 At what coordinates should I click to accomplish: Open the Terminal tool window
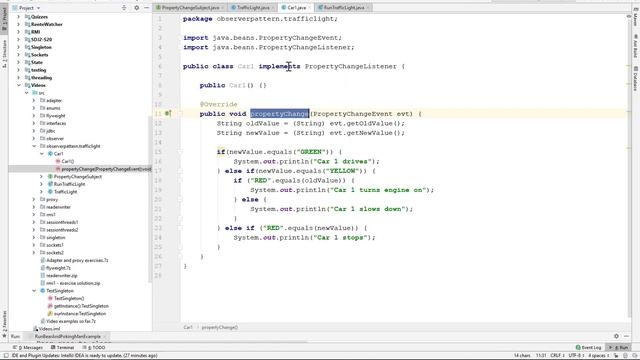[x=62, y=348]
